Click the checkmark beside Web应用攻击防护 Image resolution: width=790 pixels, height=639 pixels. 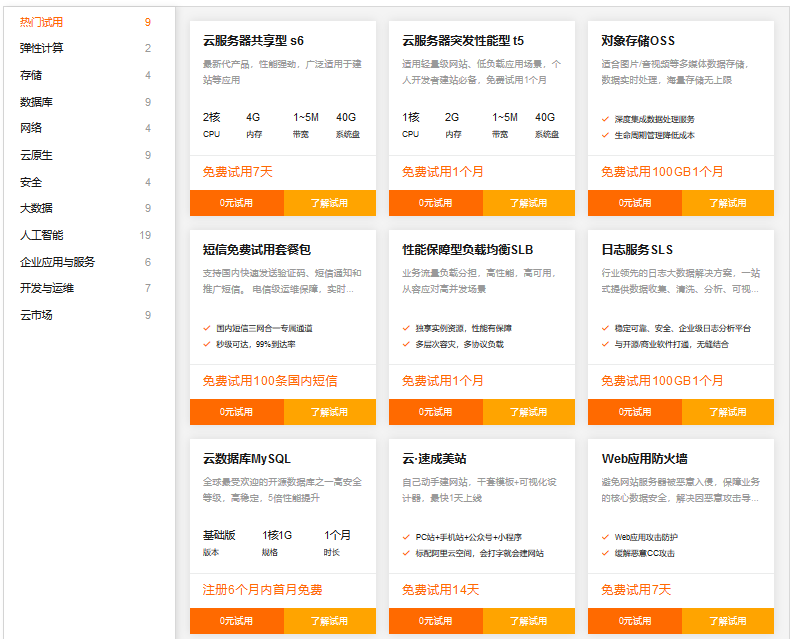tap(606, 537)
